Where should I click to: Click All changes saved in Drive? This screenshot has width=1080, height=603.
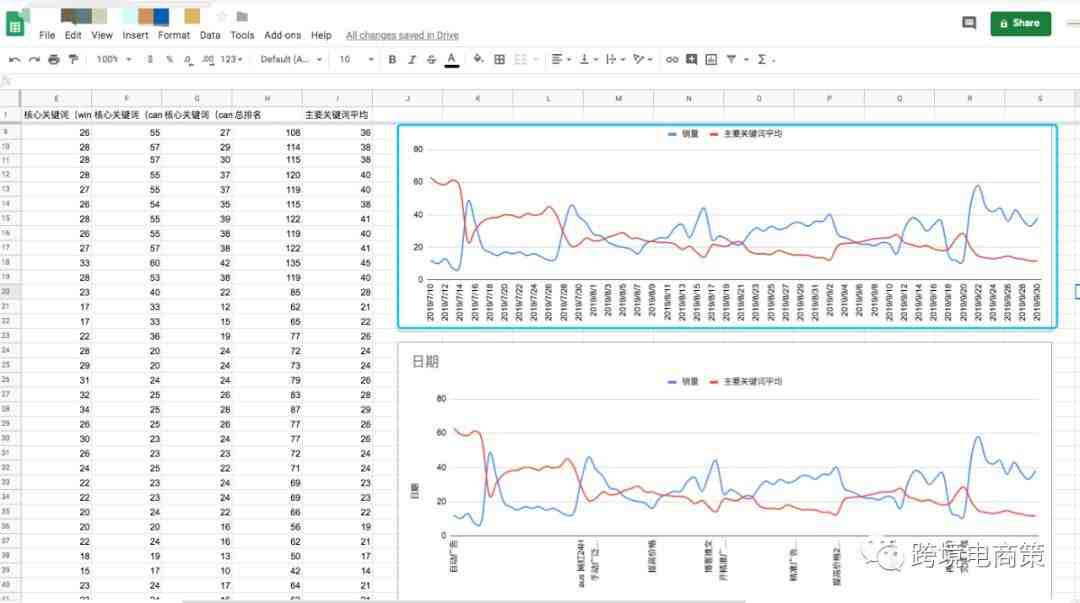tap(402, 35)
